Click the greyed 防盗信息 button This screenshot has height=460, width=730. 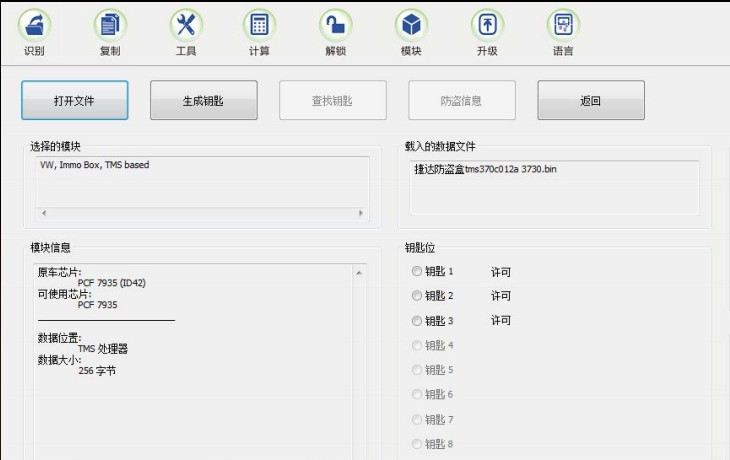point(462,100)
